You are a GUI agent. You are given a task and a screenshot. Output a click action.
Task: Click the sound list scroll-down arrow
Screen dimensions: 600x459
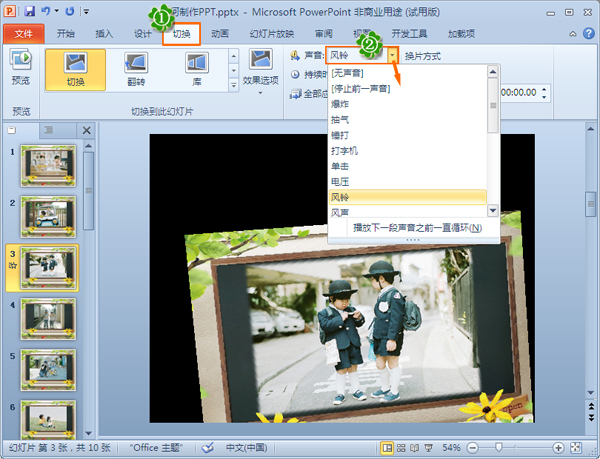tap(493, 210)
